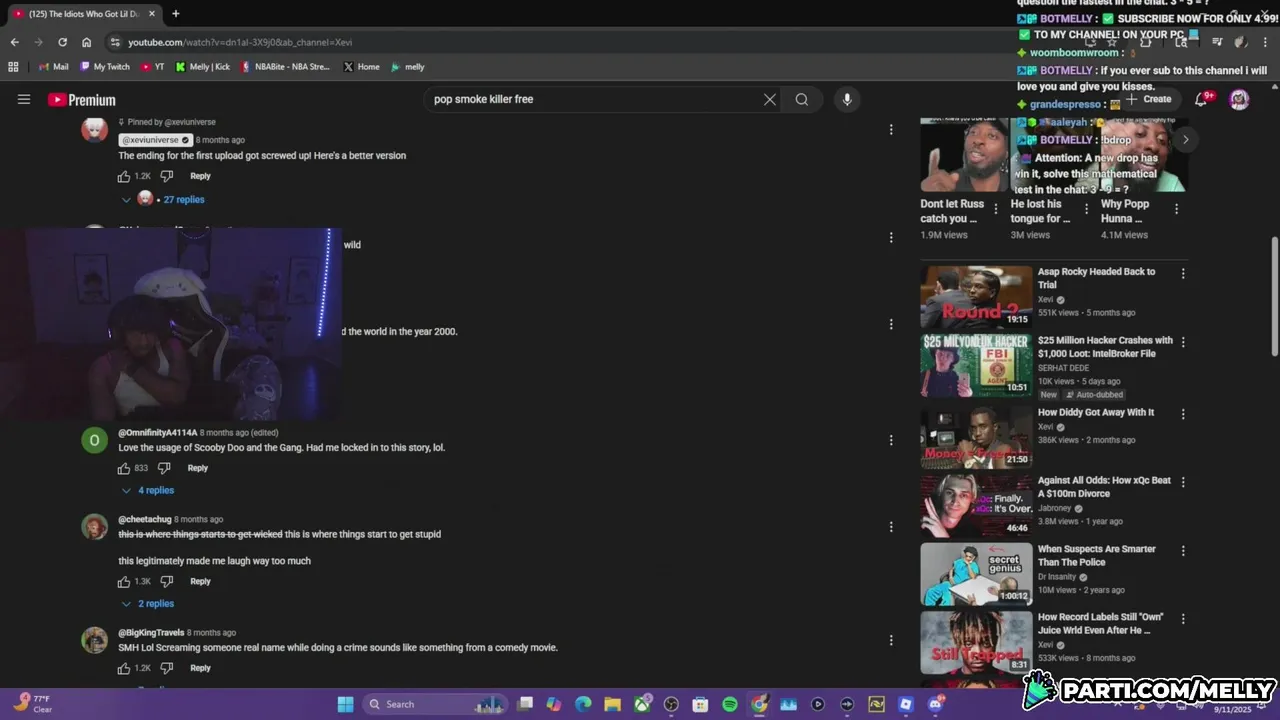Dislike the @cheetachug comment

click(167, 581)
